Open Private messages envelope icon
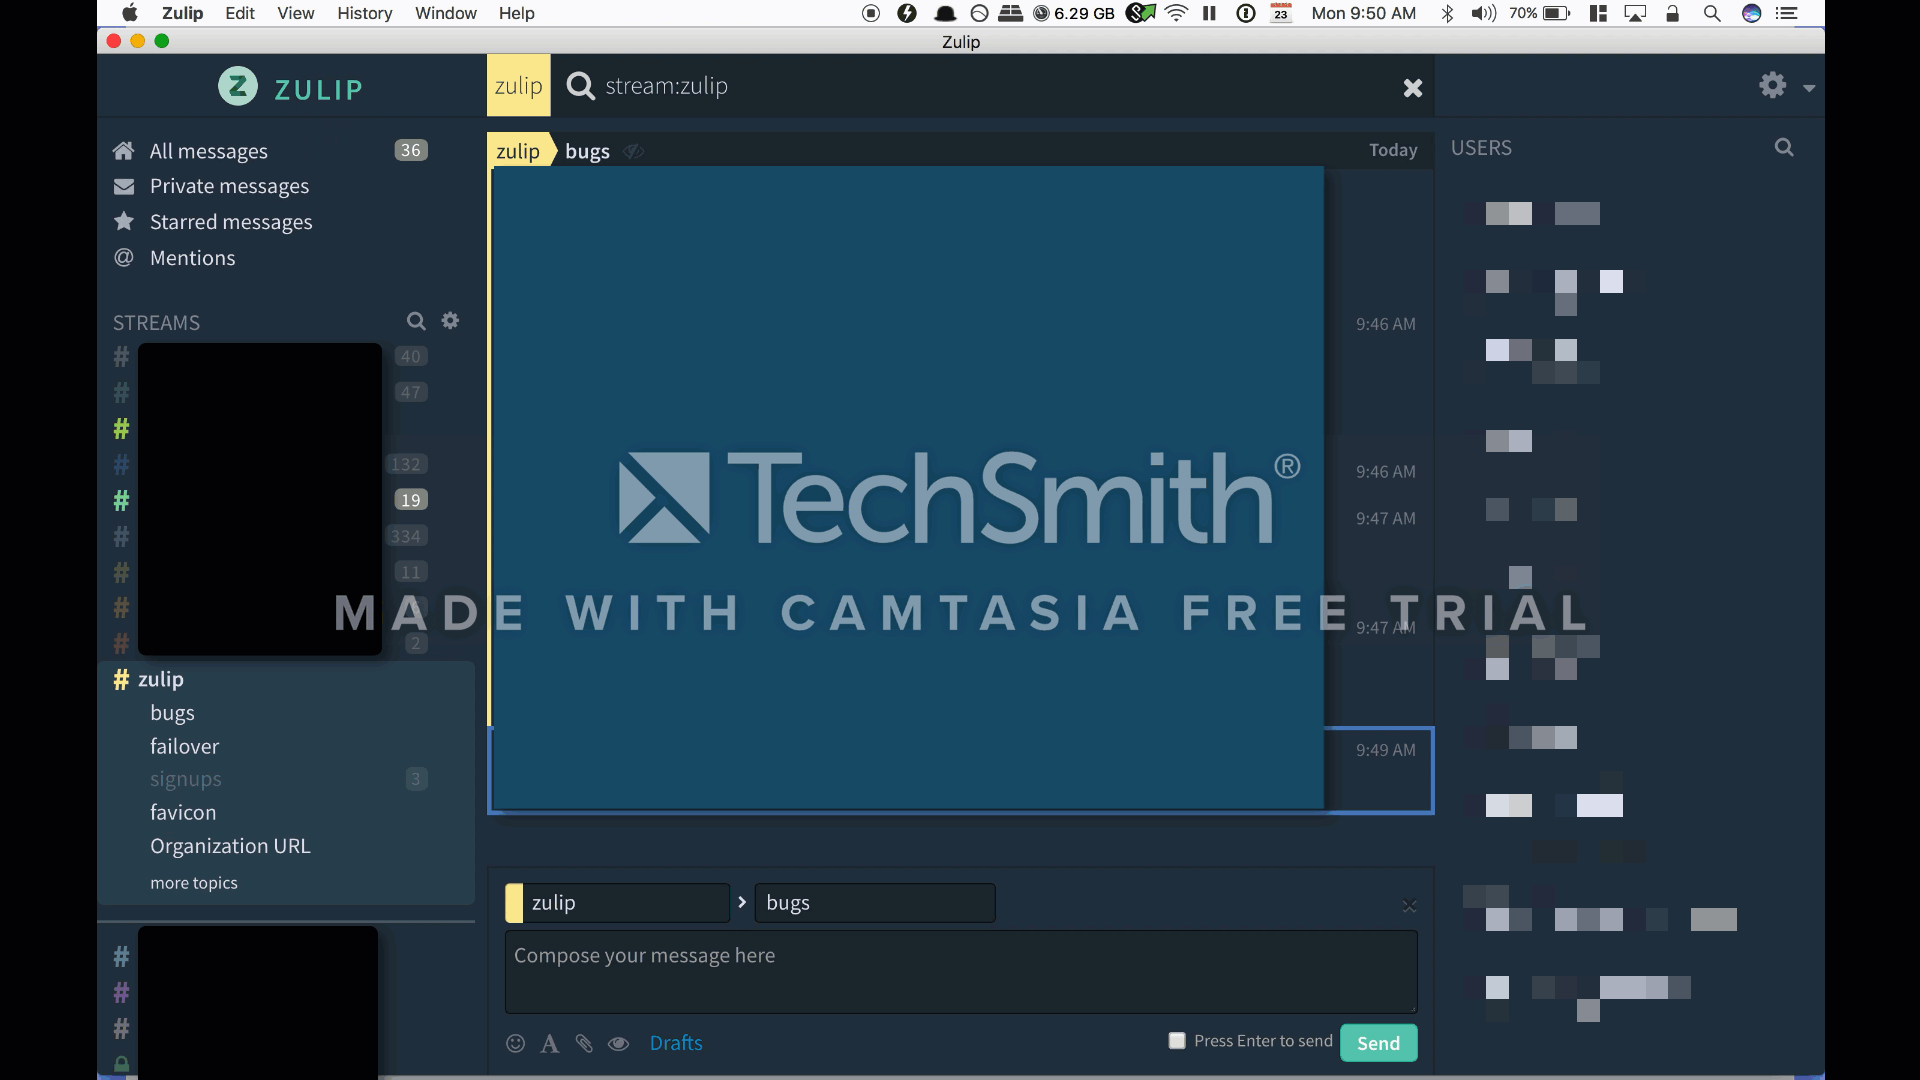1920x1080 pixels. tap(124, 187)
